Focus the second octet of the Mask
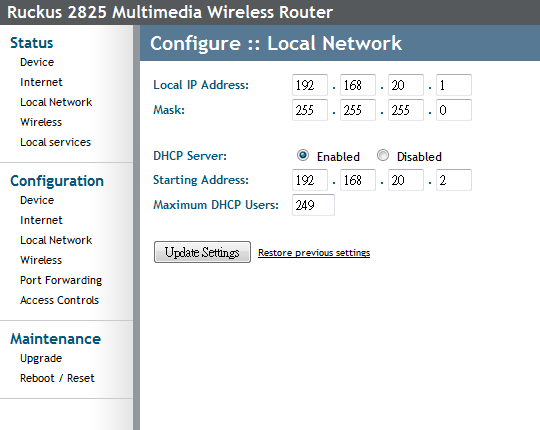This screenshot has height=430, width=540. pyautogui.click(x=358, y=110)
